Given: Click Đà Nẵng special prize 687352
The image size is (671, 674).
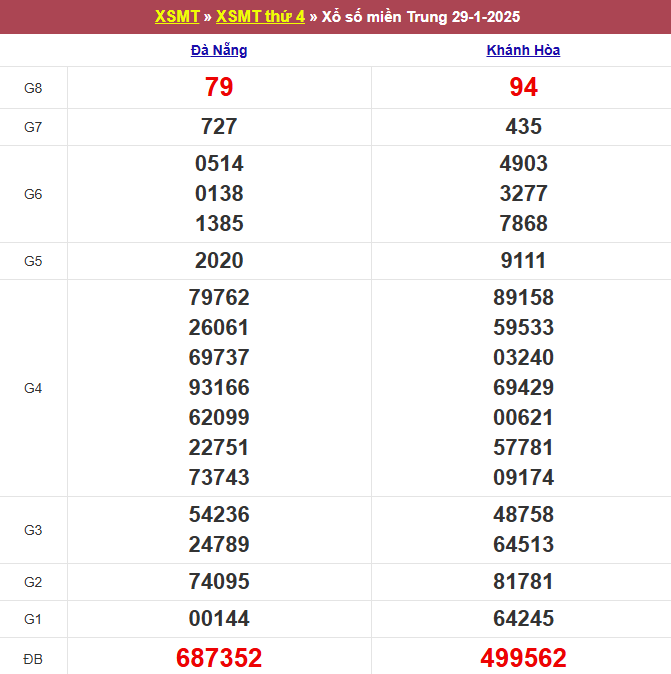Looking at the screenshot, I should click(x=219, y=657).
